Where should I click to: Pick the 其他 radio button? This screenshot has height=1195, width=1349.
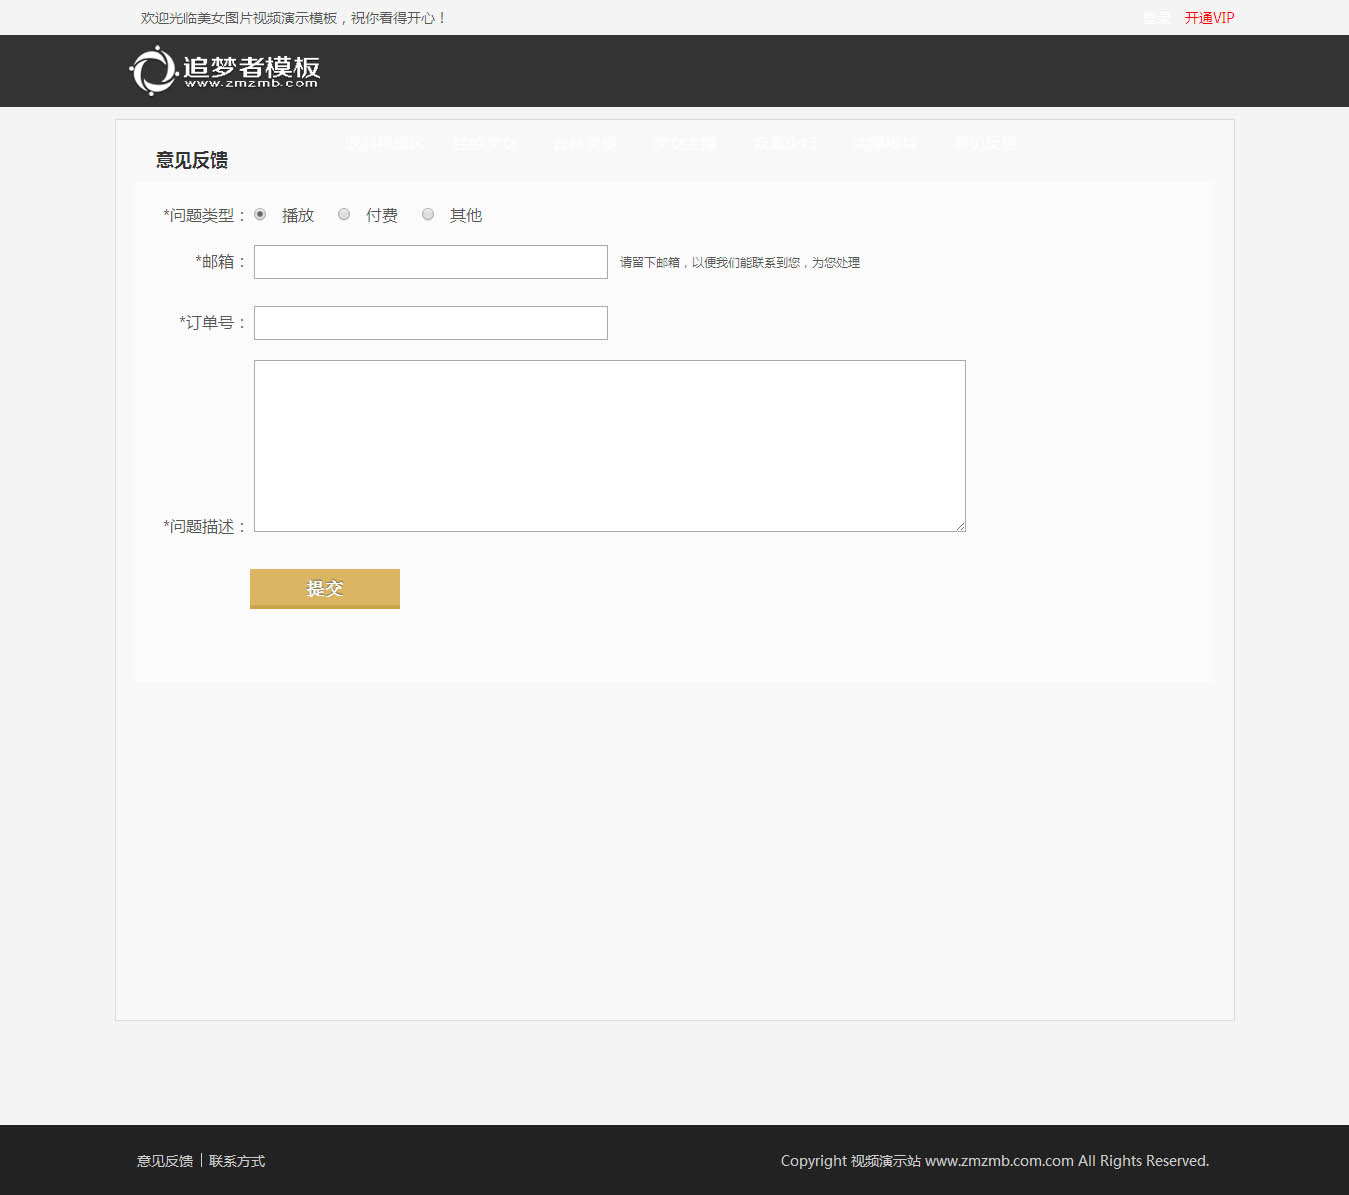point(428,214)
